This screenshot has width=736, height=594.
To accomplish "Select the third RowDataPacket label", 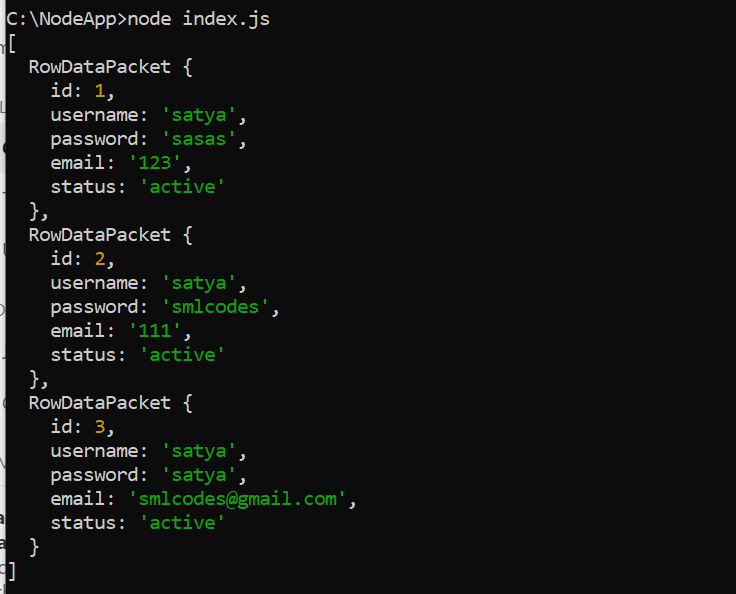I will tap(100, 403).
